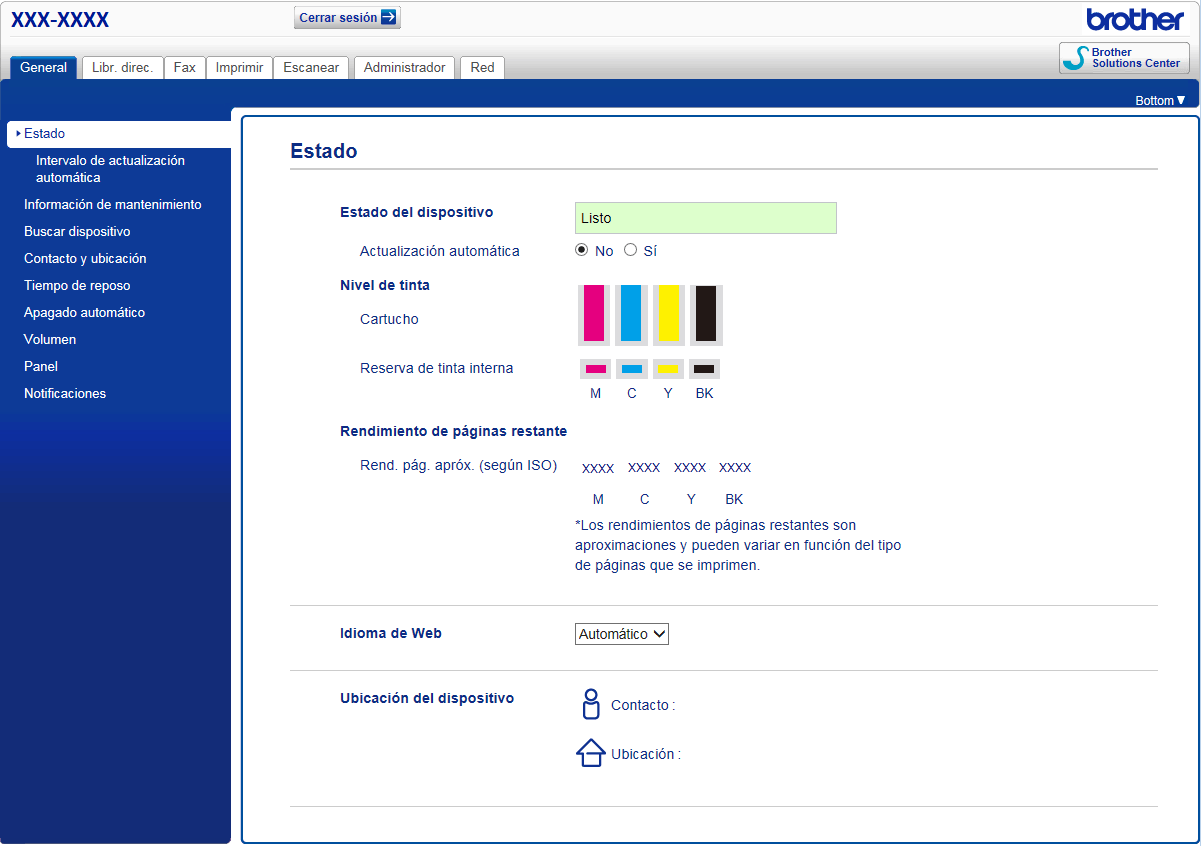
Task: Open Notificaciones settings
Action: coord(65,393)
